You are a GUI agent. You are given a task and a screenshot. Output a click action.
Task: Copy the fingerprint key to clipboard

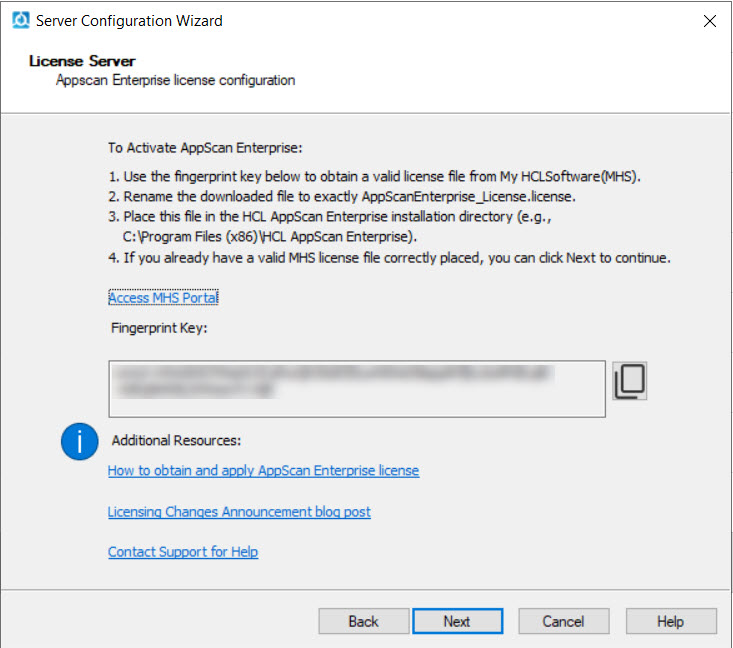coord(629,382)
